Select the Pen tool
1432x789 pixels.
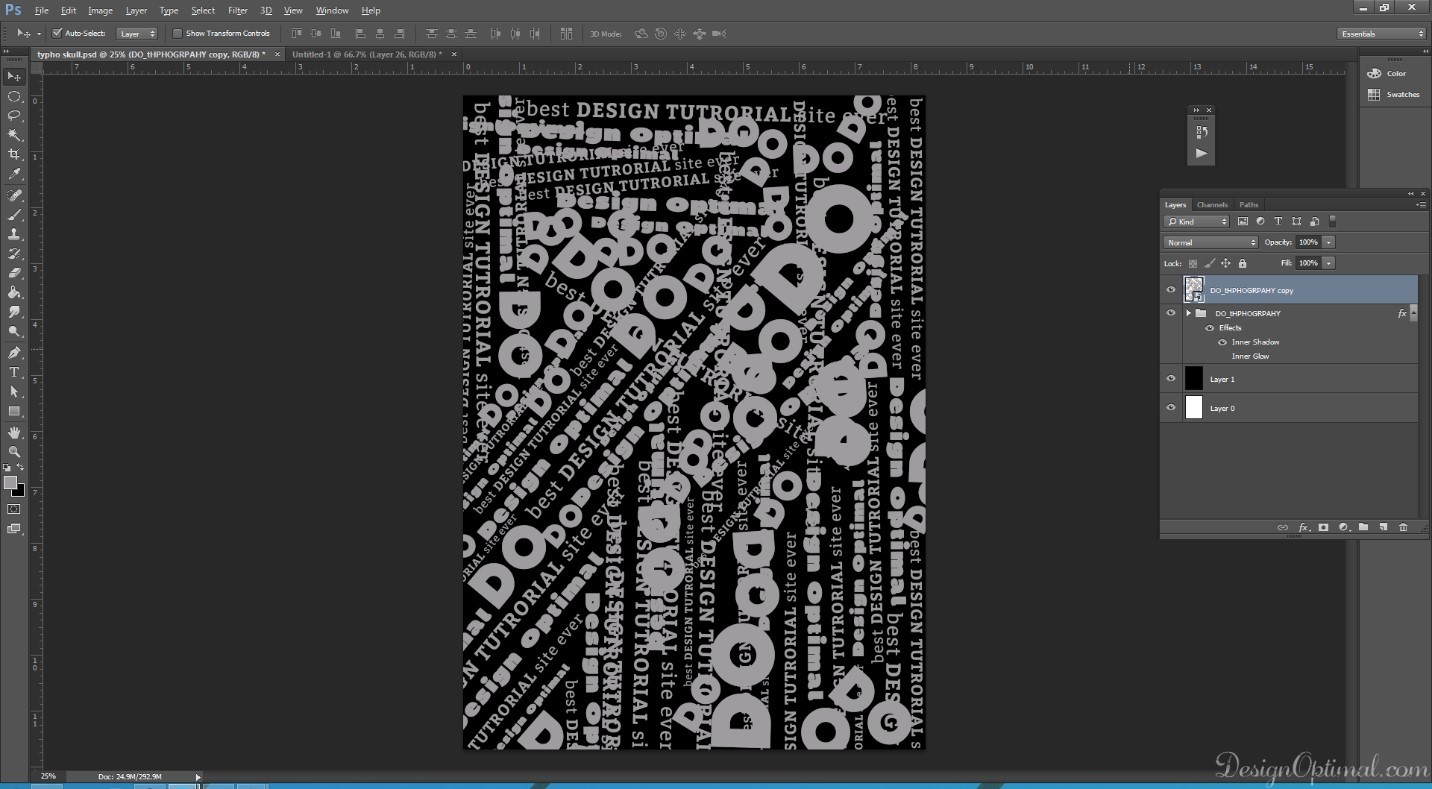point(14,353)
